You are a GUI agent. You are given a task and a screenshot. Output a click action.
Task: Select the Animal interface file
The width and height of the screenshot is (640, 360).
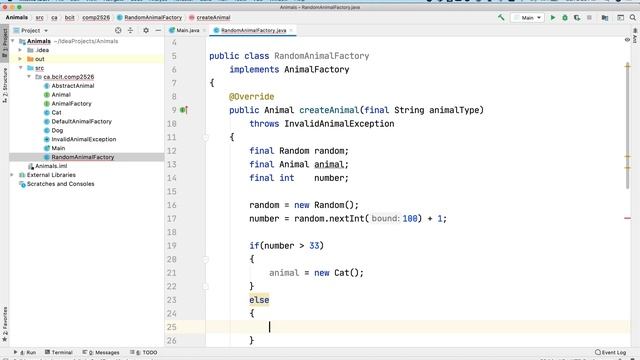[57, 95]
